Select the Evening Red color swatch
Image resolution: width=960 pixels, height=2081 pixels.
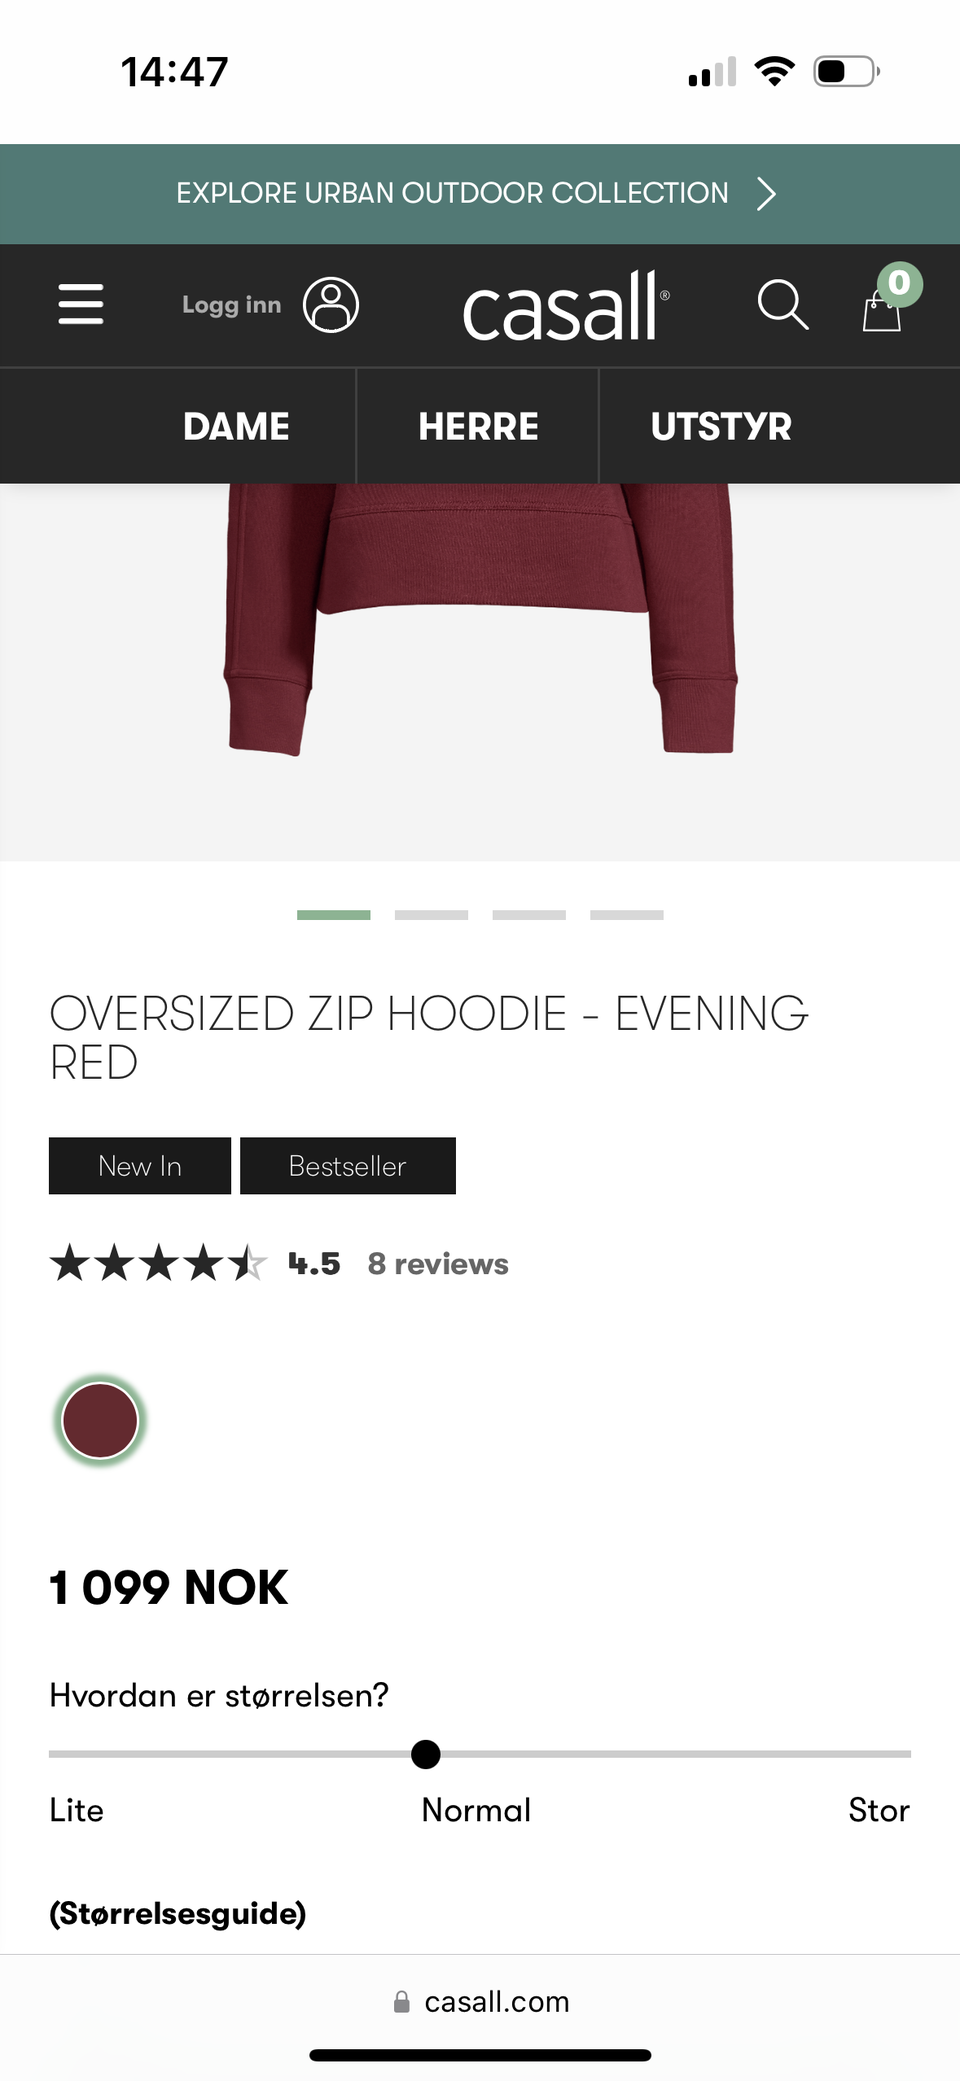click(x=100, y=1420)
